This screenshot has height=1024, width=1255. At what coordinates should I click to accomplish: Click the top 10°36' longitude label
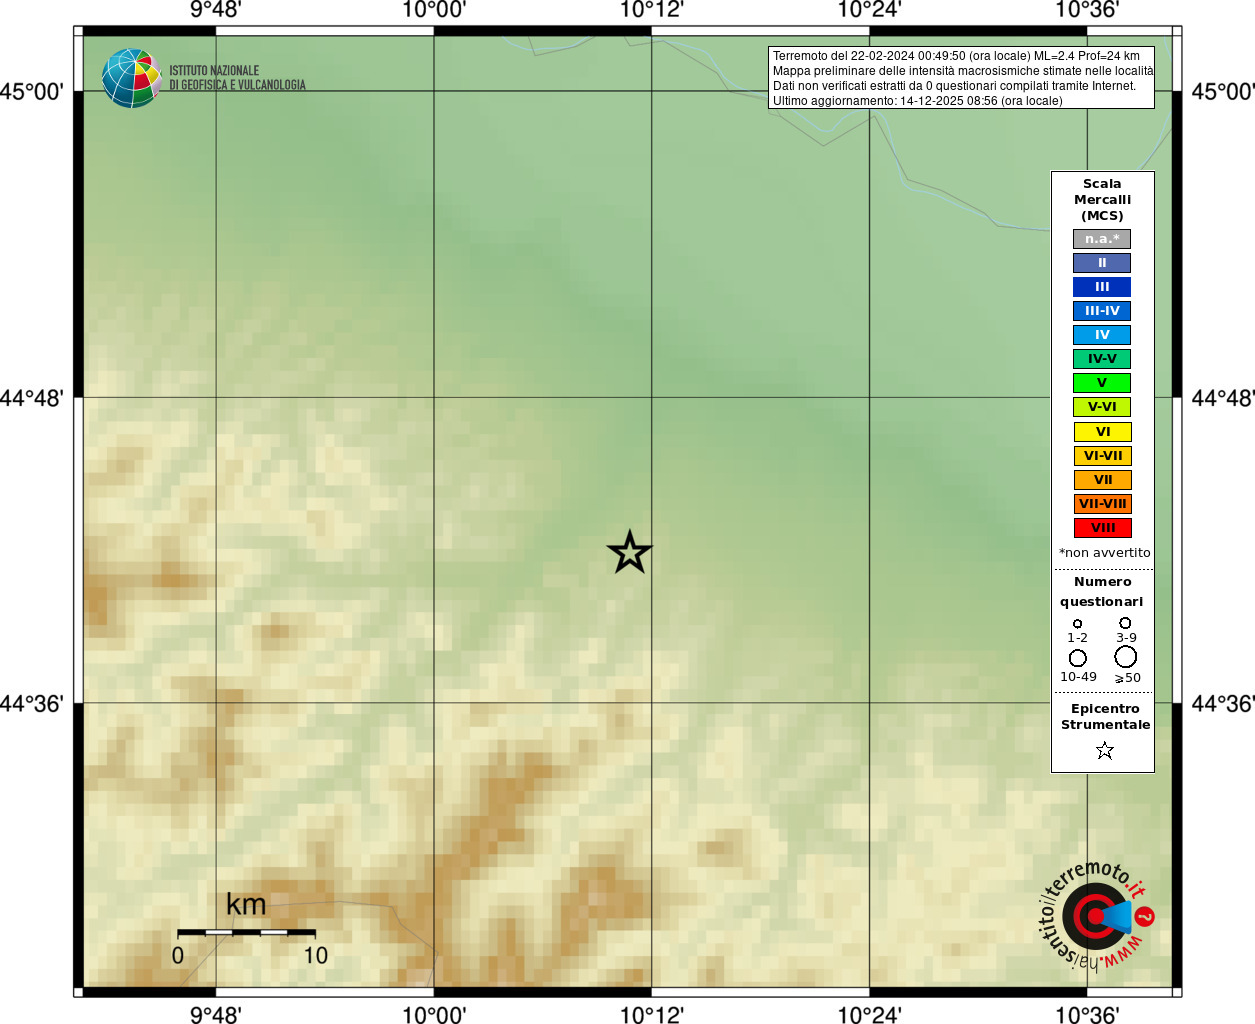click(x=1087, y=10)
